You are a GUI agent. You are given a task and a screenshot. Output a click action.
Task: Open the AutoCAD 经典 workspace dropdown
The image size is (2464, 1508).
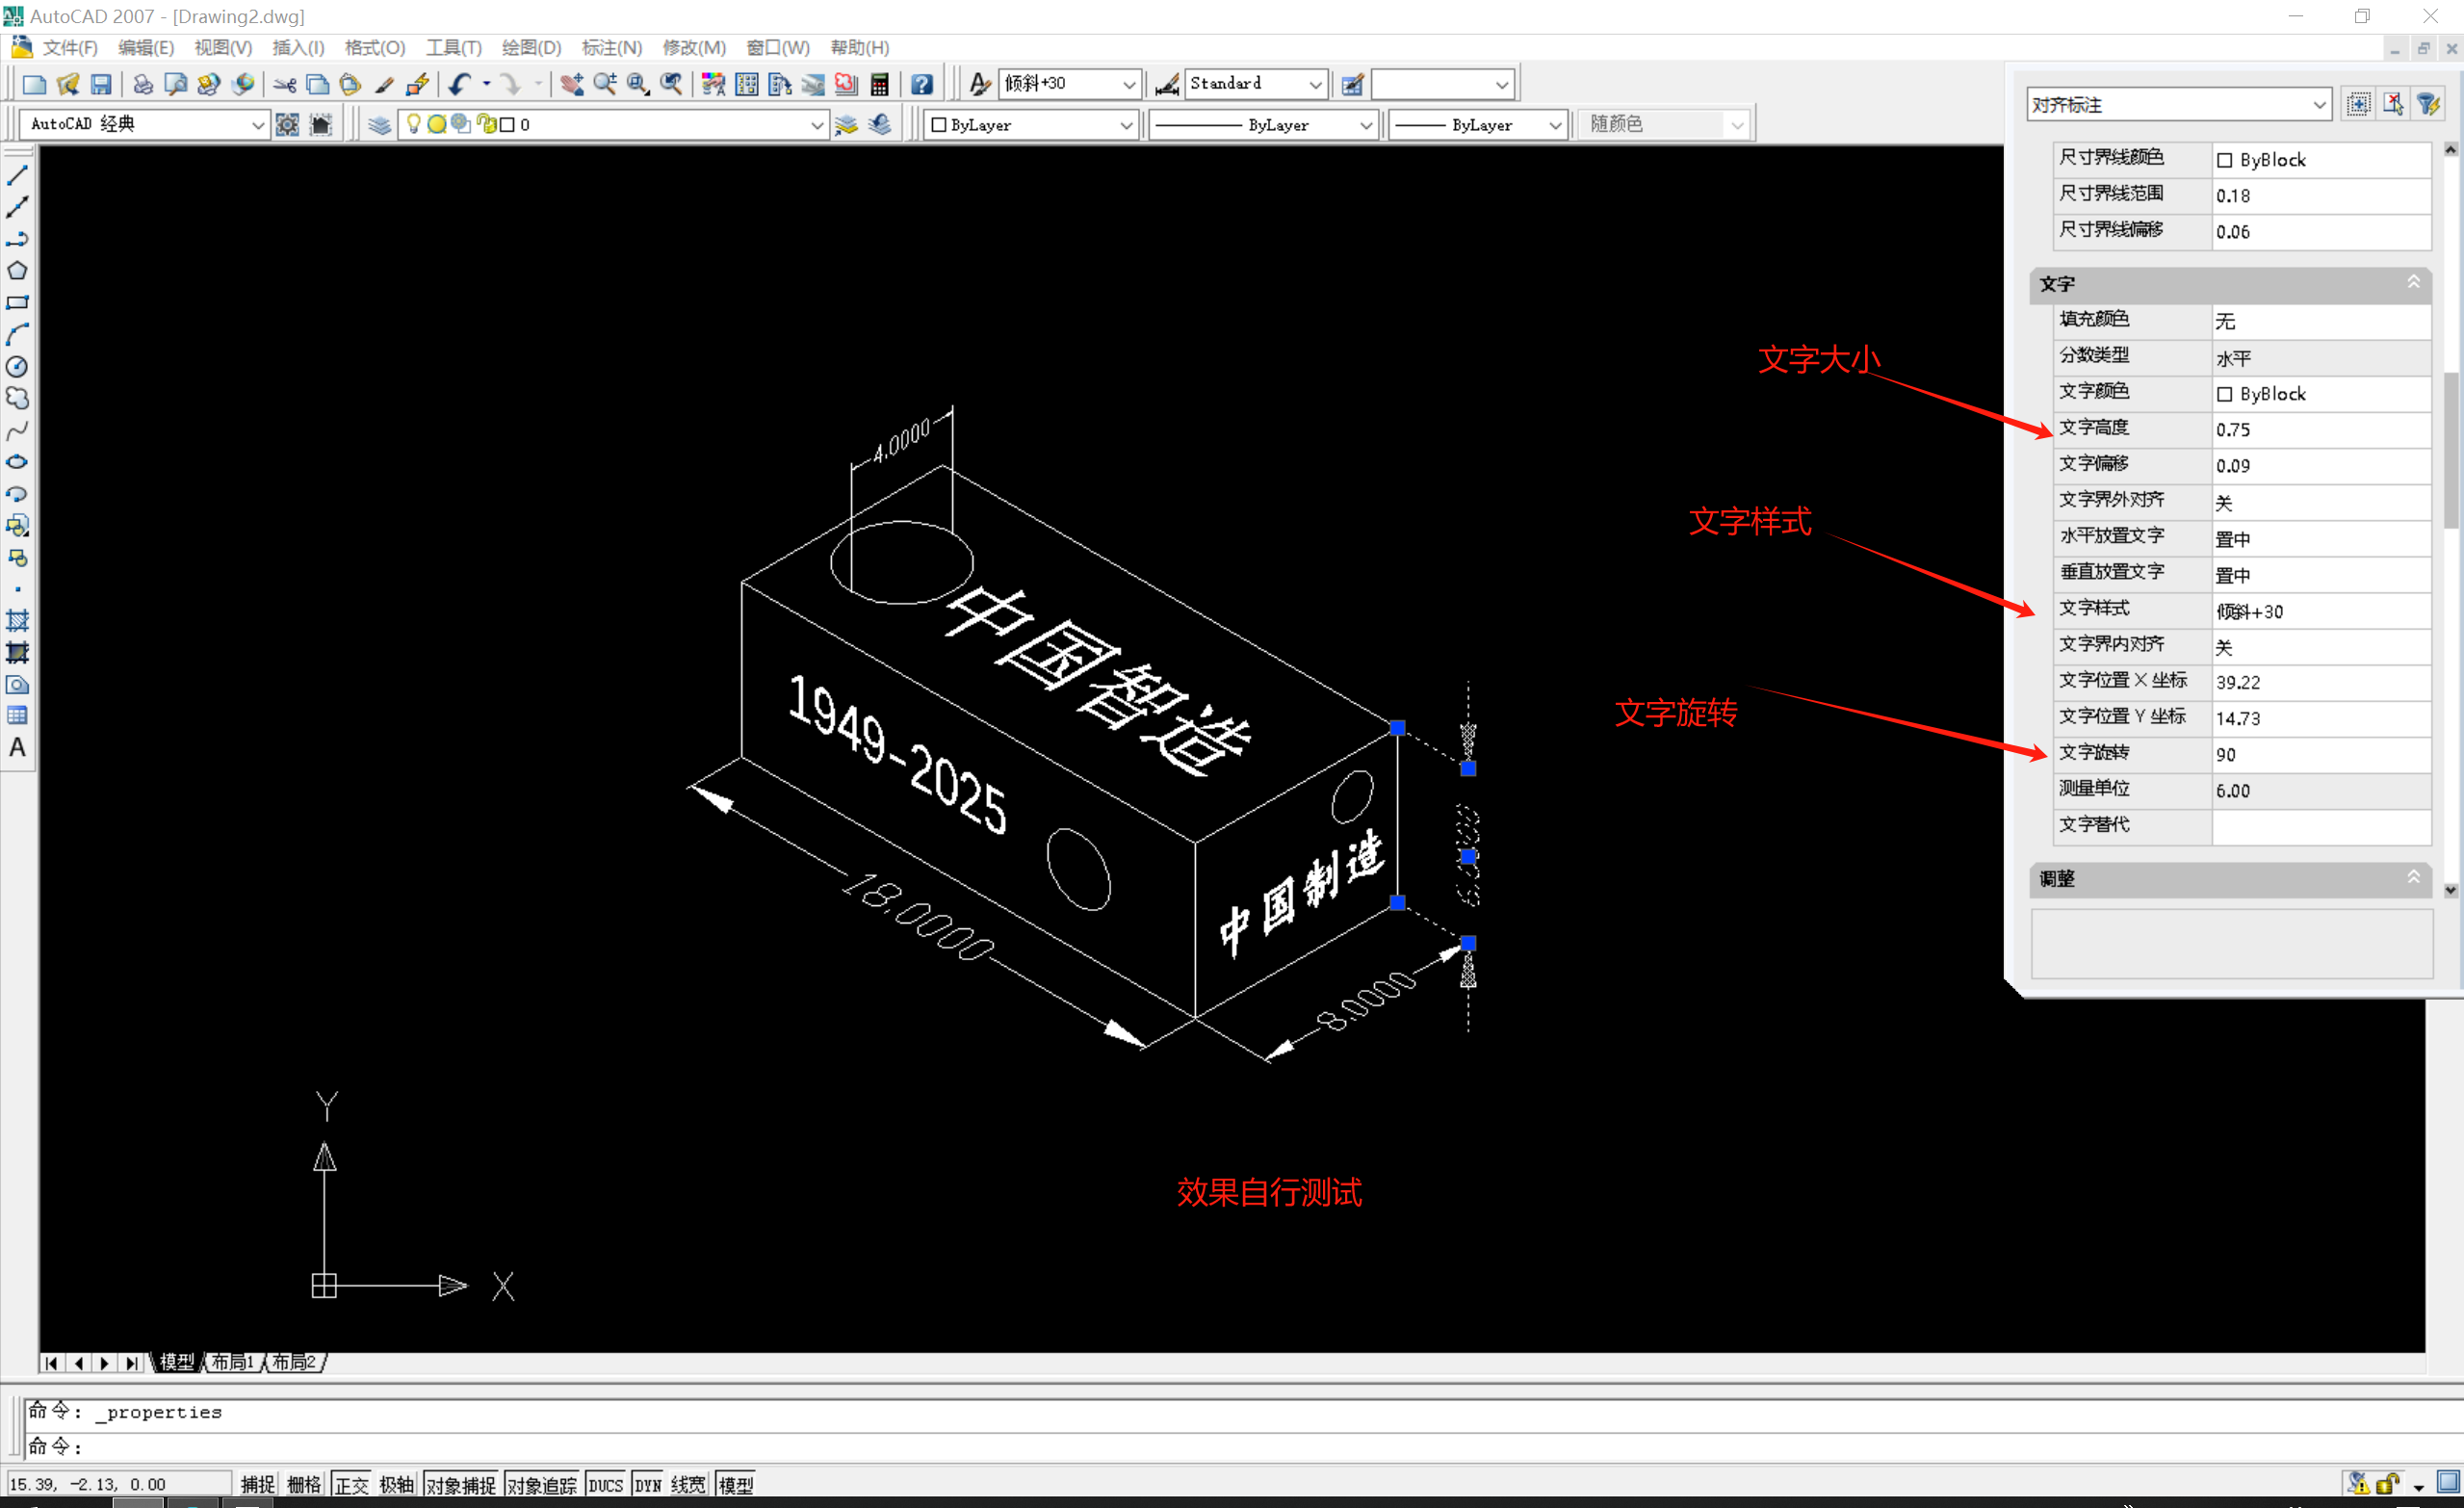[257, 124]
